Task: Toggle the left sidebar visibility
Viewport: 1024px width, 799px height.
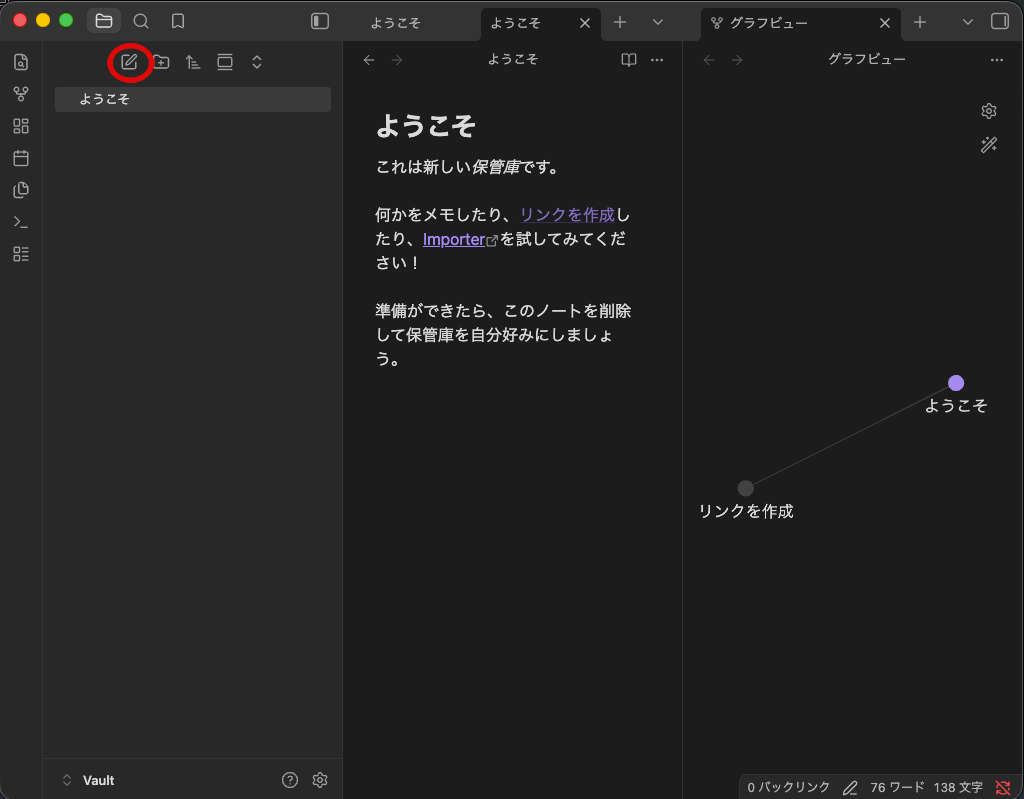Action: (x=320, y=22)
